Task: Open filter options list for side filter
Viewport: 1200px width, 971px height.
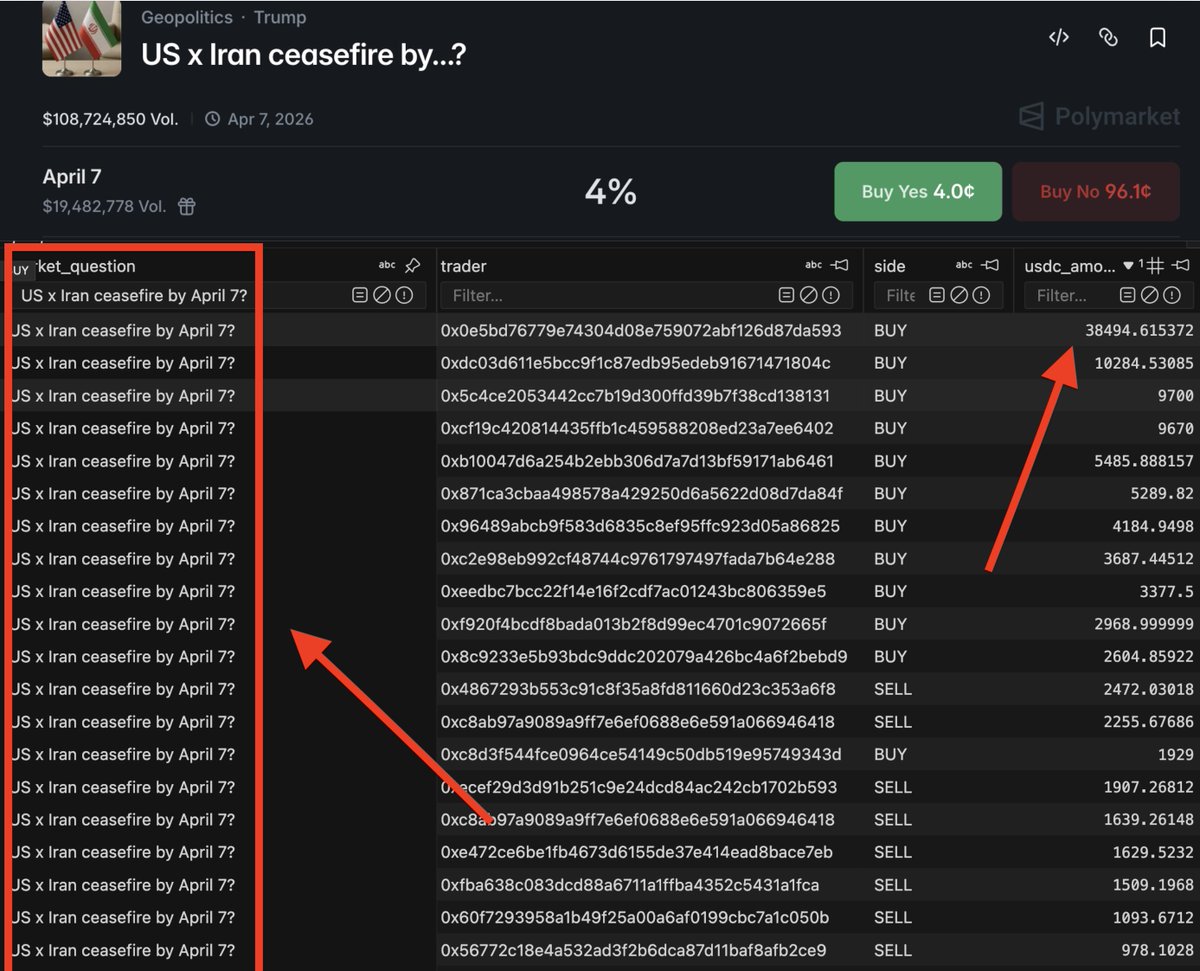Action: coord(937,295)
